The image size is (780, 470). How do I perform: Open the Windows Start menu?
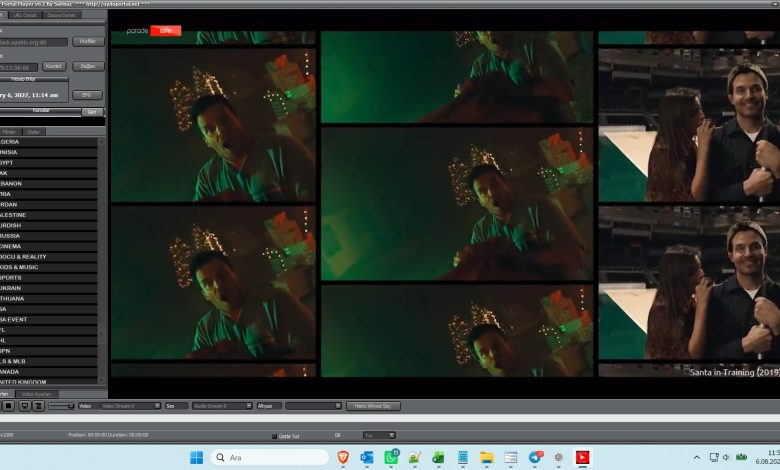(196, 457)
